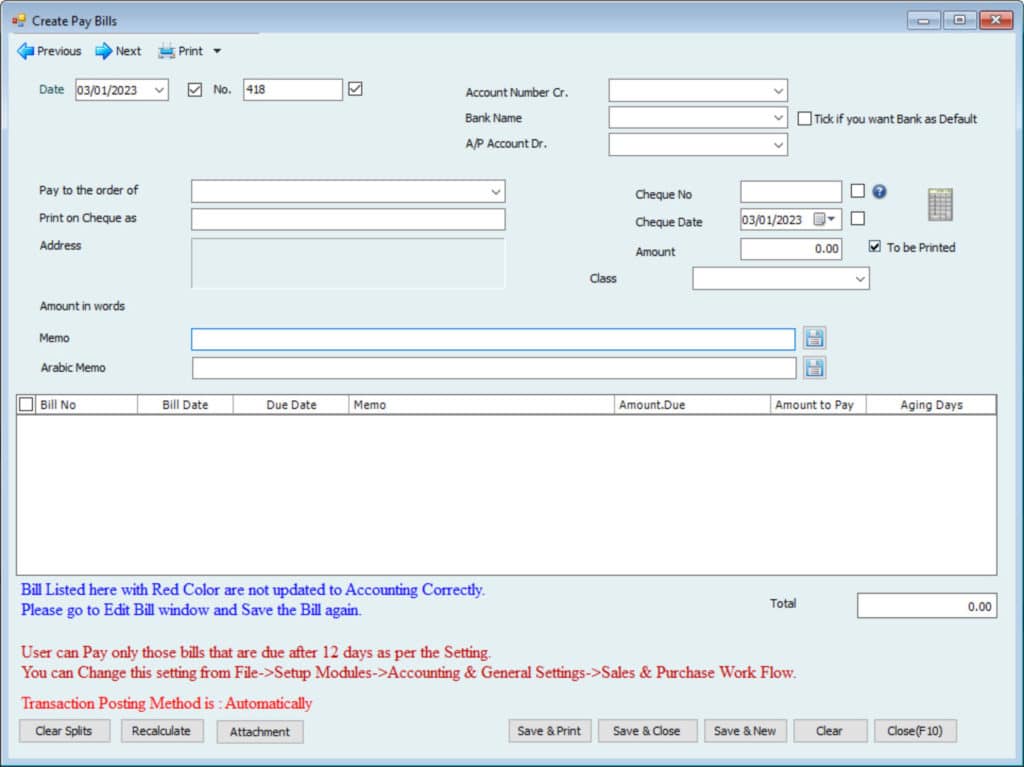This screenshot has height=767, width=1024.
Task: Click Save & Close button
Action: [x=647, y=731]
